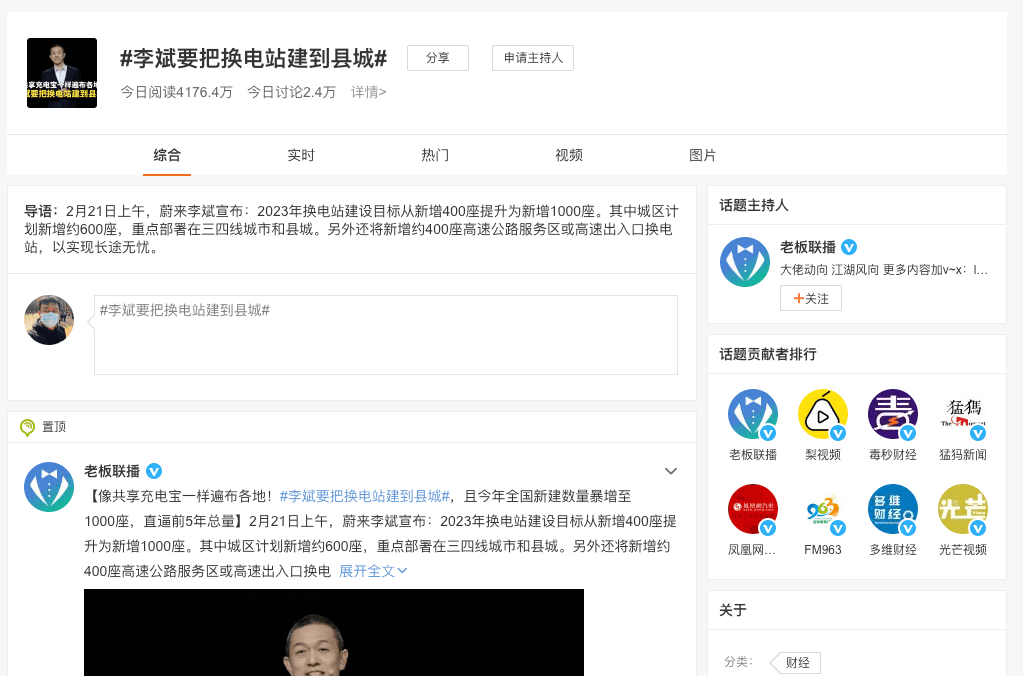Click the 猛犸新闻 contributor name

[x=963, y=455]
